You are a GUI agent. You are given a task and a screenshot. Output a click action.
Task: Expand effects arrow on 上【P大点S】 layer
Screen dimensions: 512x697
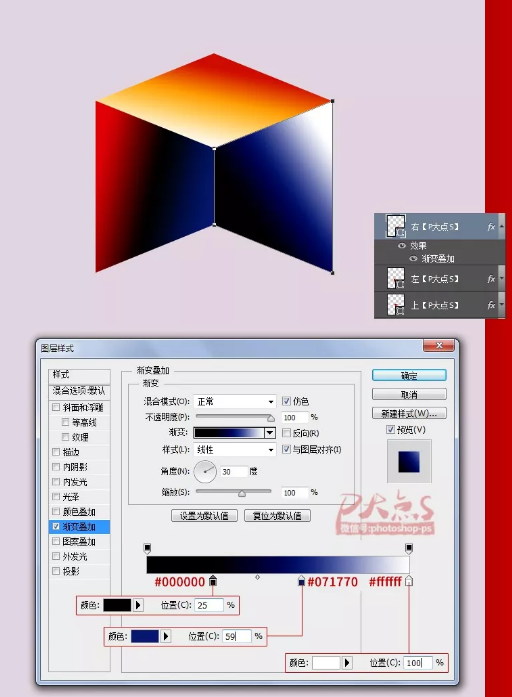(x=501, y=305)
